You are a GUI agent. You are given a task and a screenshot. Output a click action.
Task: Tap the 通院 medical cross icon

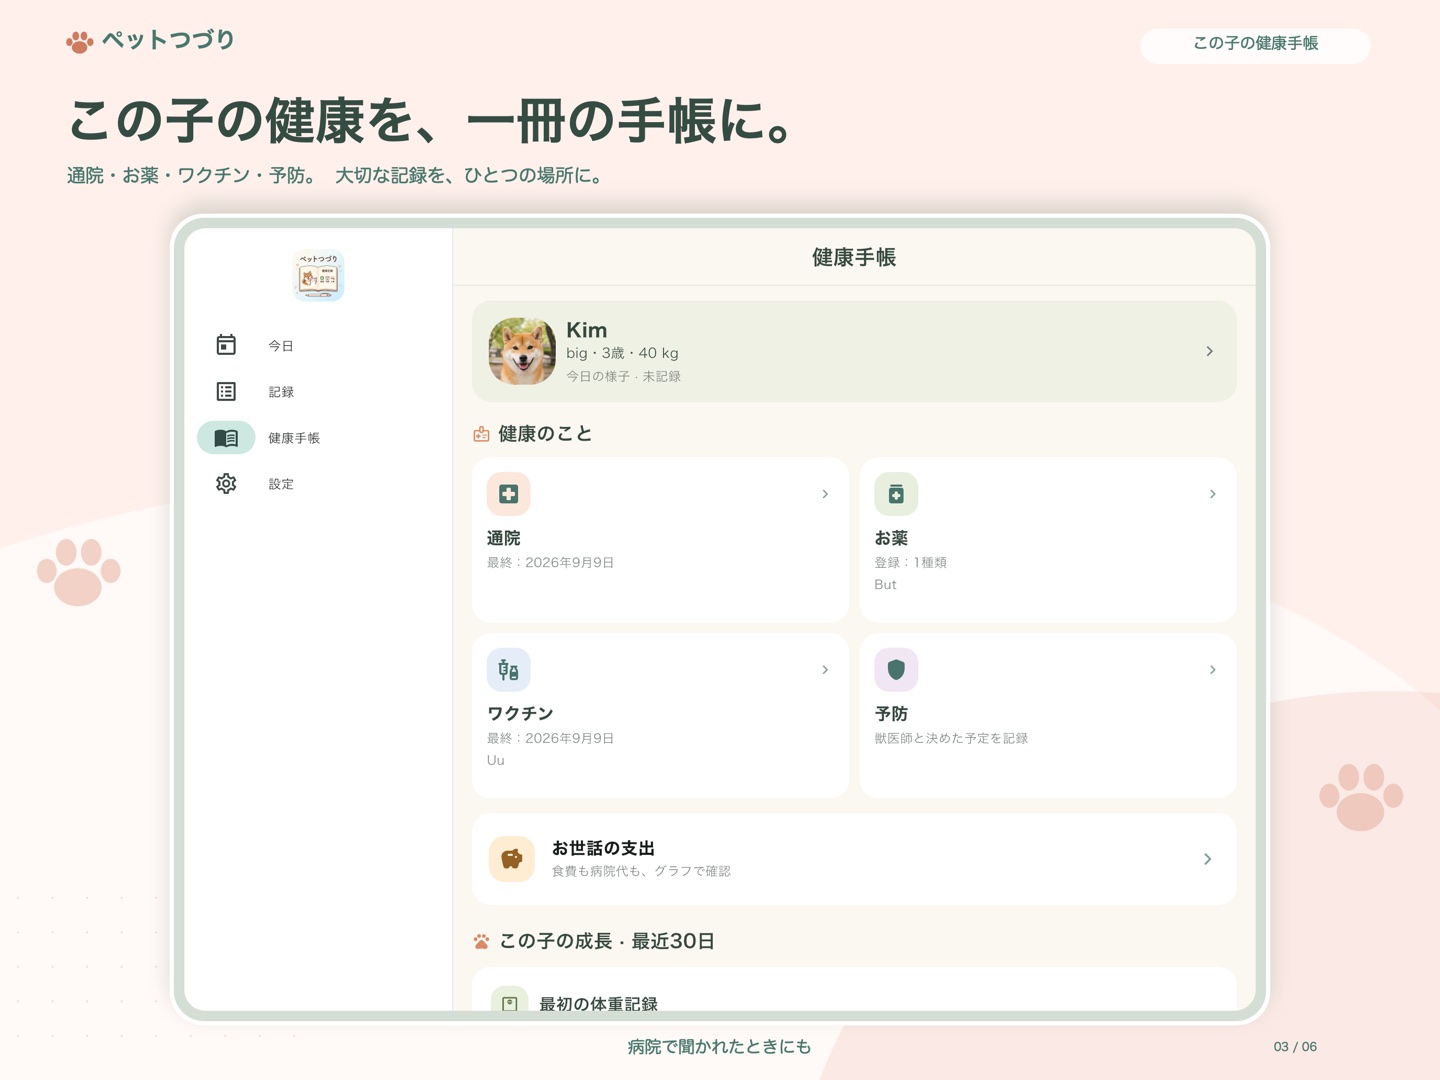(x=508, y=494)
